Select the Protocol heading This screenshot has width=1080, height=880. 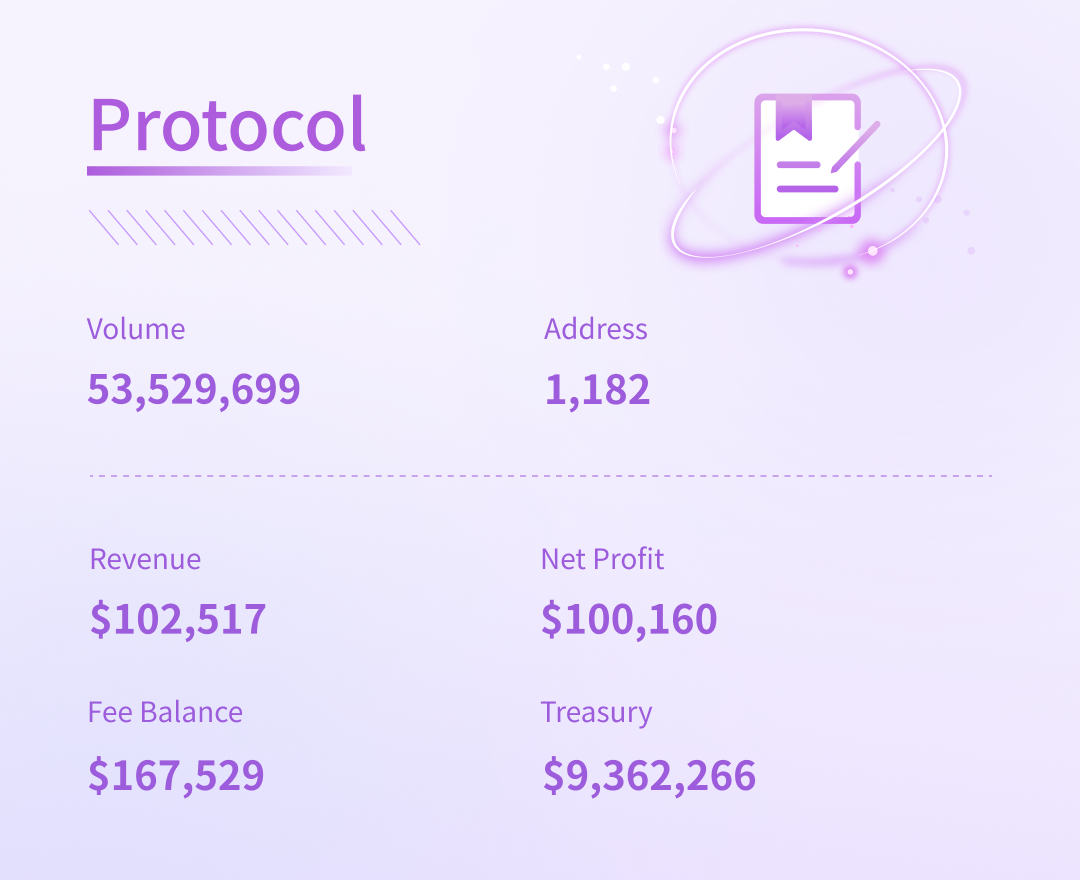228,126
